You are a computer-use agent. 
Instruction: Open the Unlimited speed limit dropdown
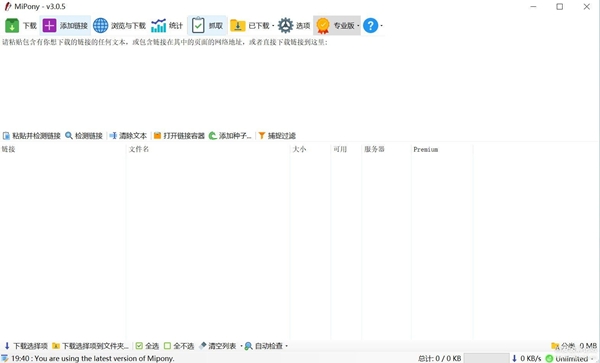tap(592, 358)
